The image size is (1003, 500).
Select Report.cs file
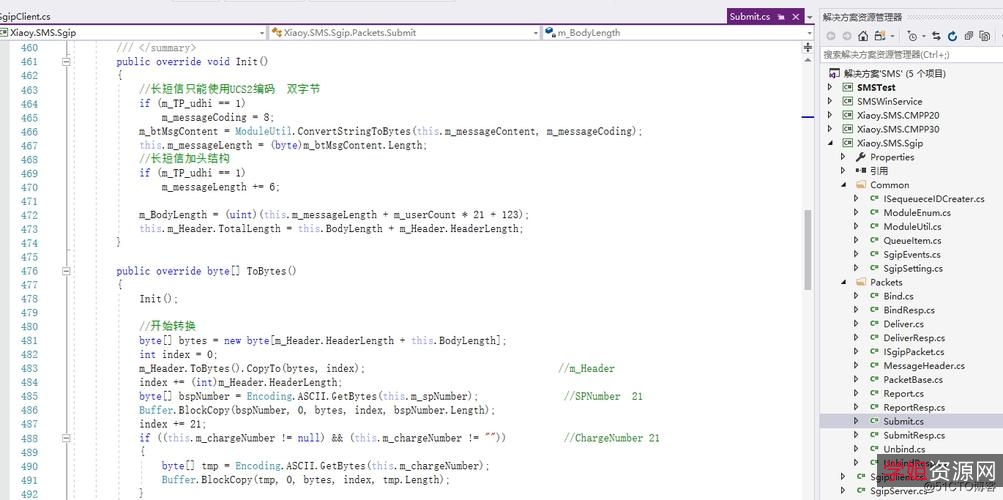tap(903, 394)
